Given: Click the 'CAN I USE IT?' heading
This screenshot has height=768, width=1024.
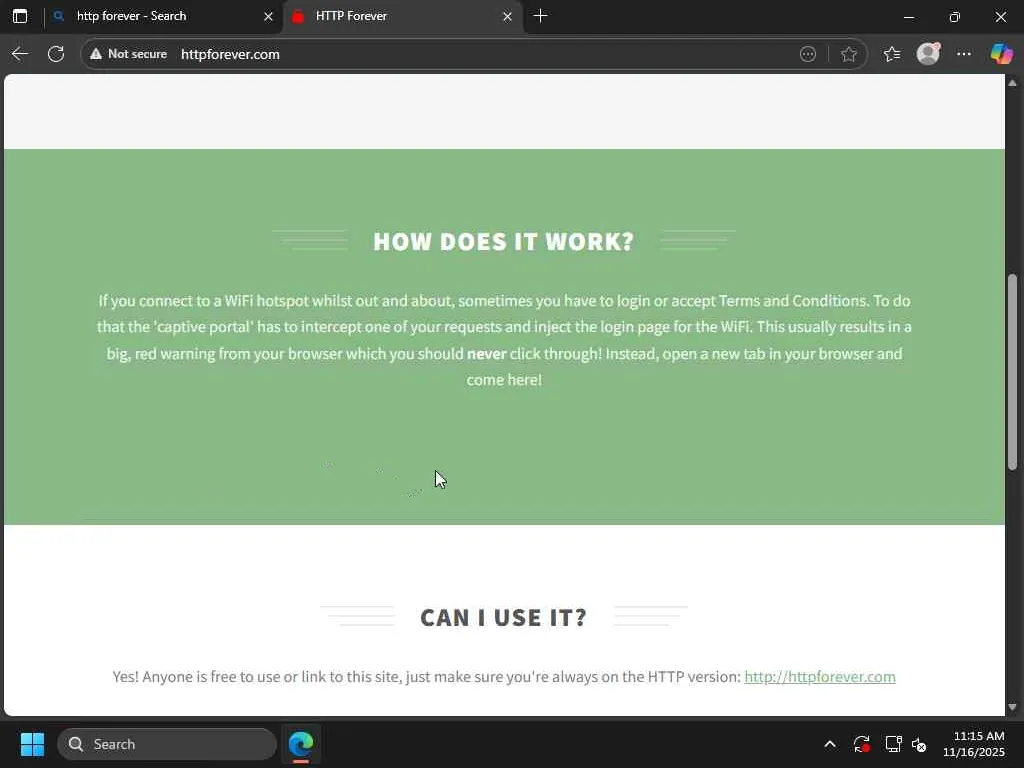Looking at the screenshot, I should (504, 617).
